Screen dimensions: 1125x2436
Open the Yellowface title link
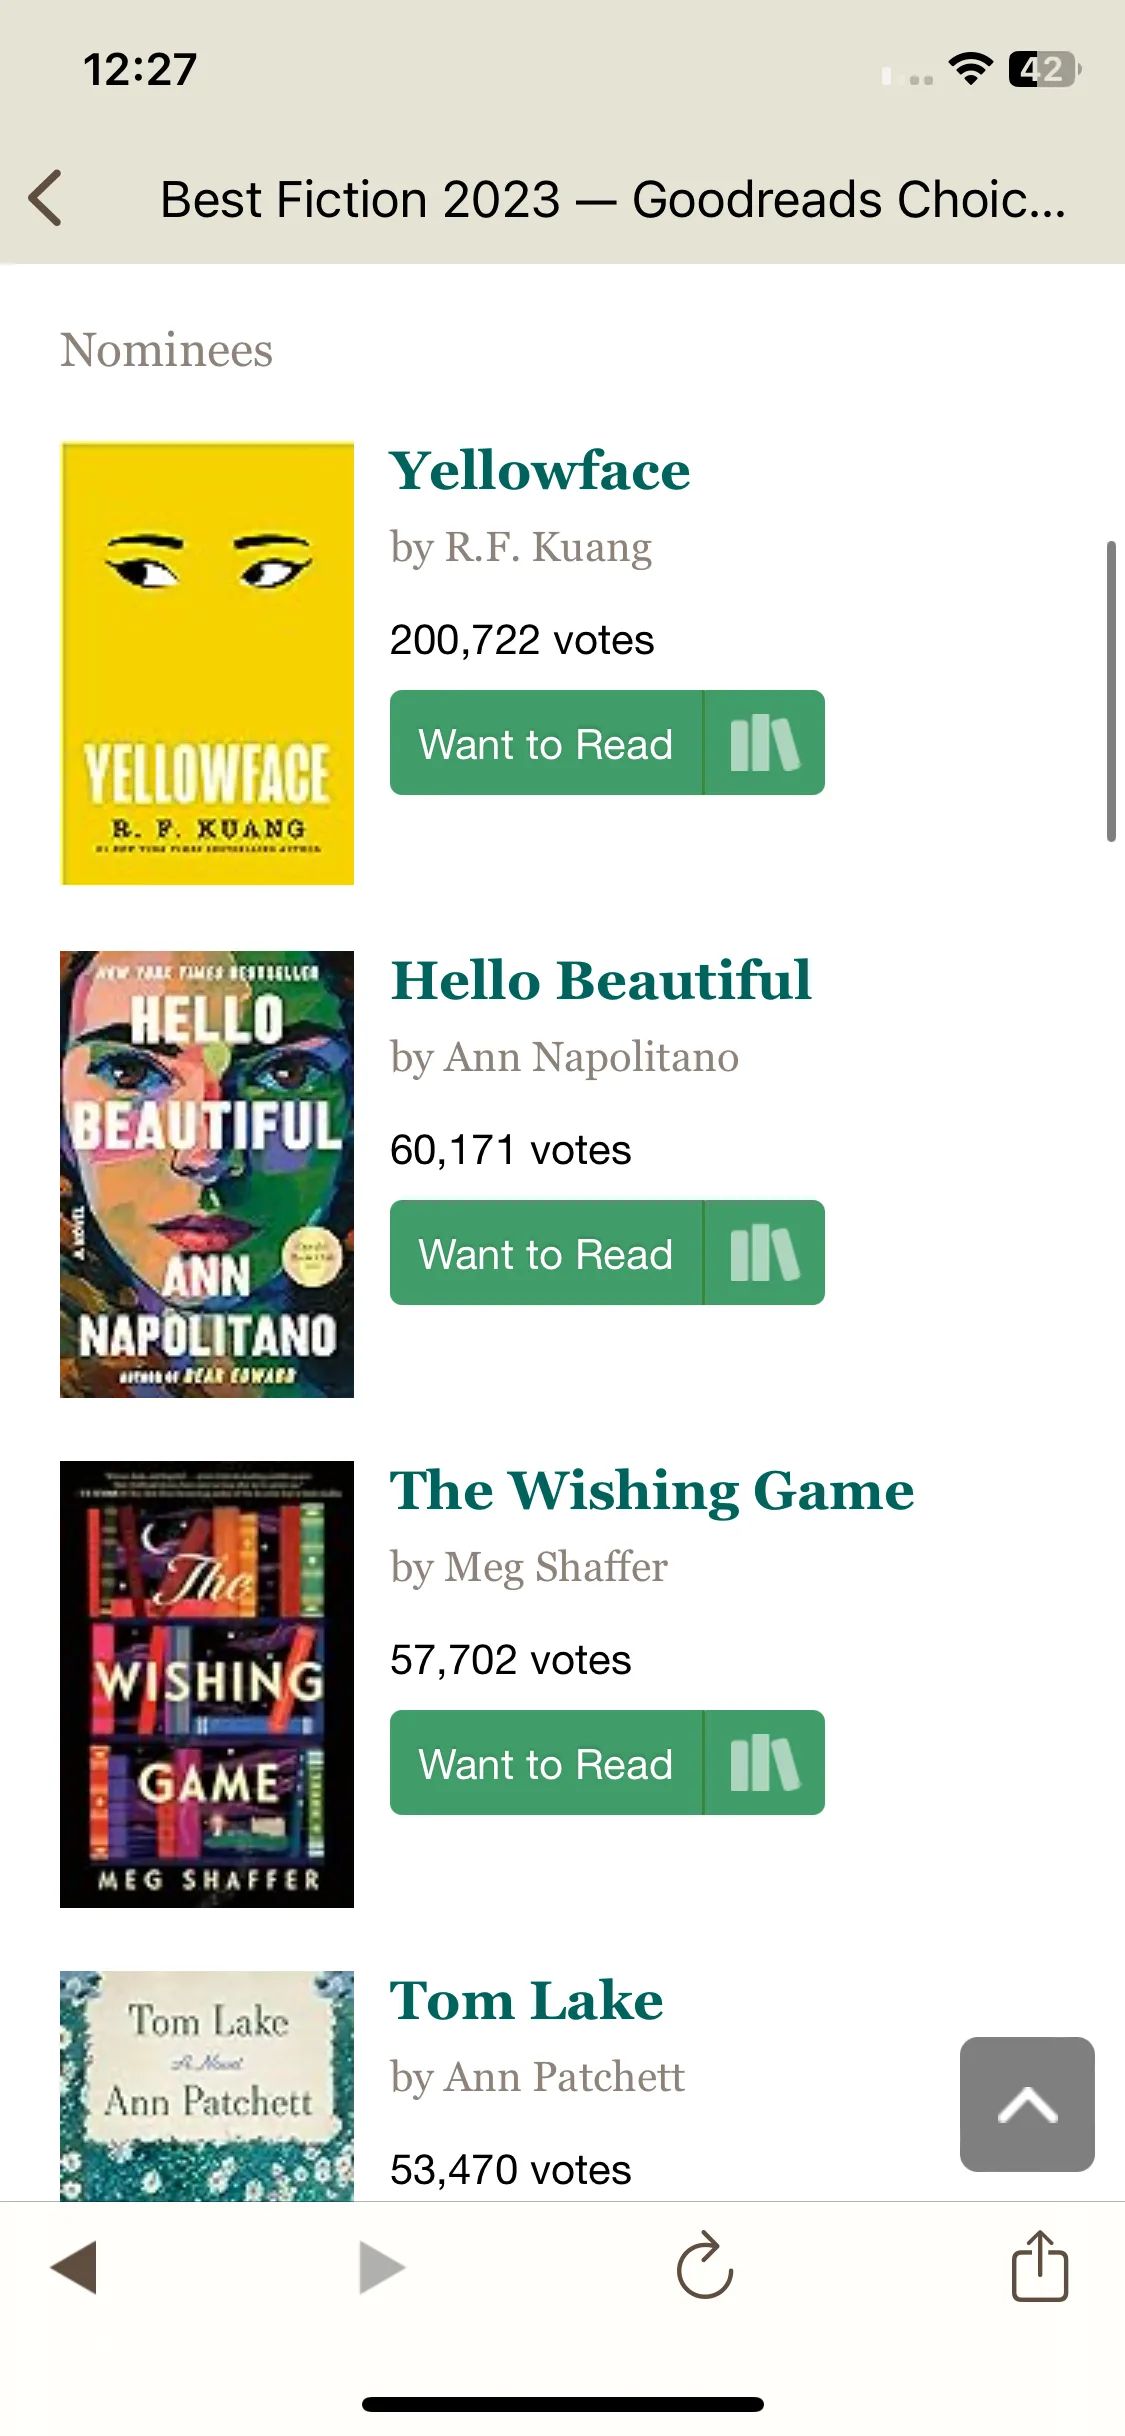pos(540,470)
